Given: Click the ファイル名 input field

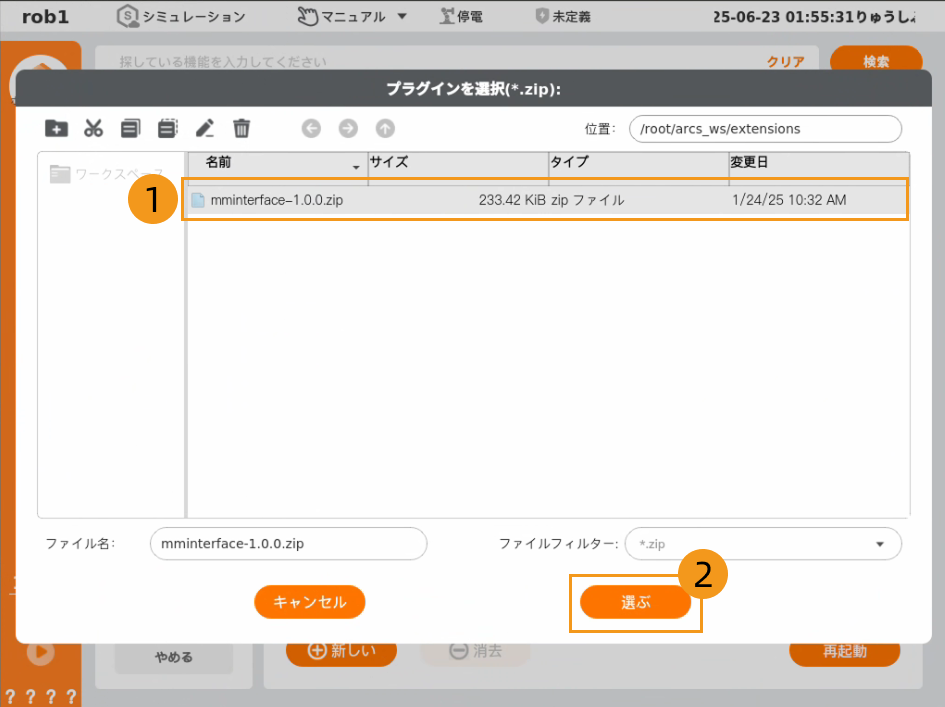Looking at the screenshot, I should [288, 544].
